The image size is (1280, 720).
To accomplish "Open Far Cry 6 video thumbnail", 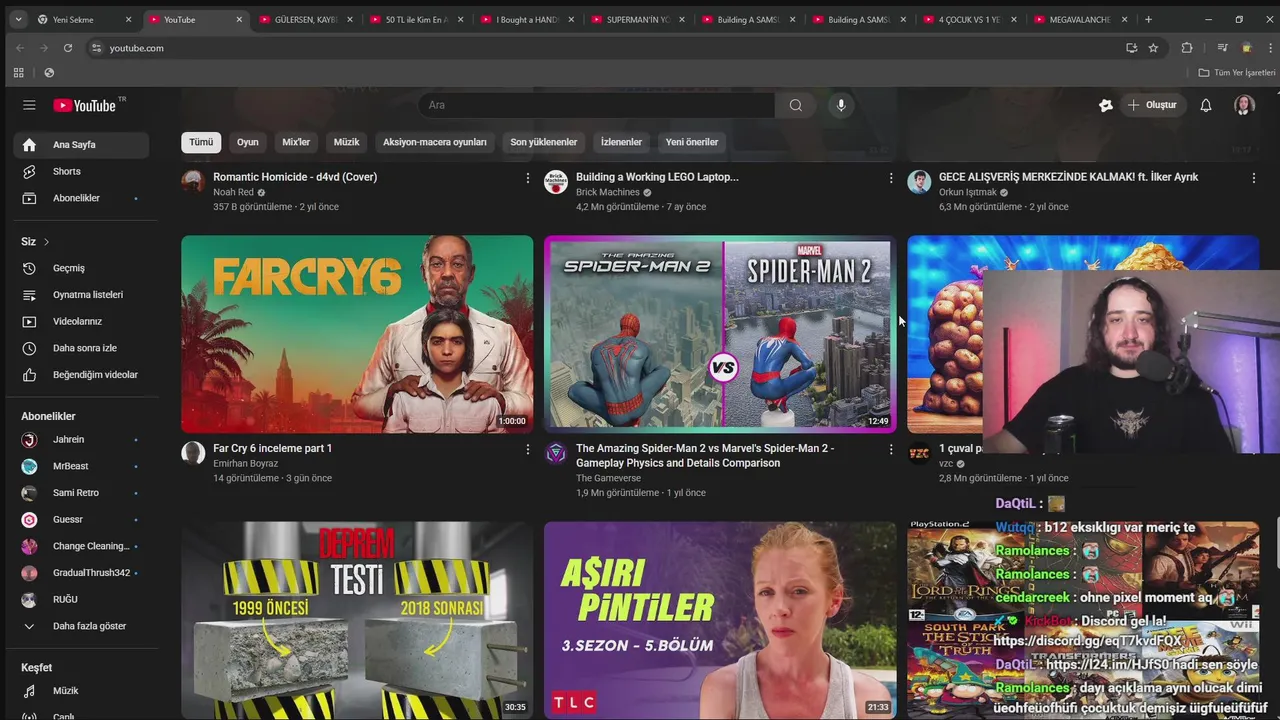I will pyautogui.click(x=357, y=334).
